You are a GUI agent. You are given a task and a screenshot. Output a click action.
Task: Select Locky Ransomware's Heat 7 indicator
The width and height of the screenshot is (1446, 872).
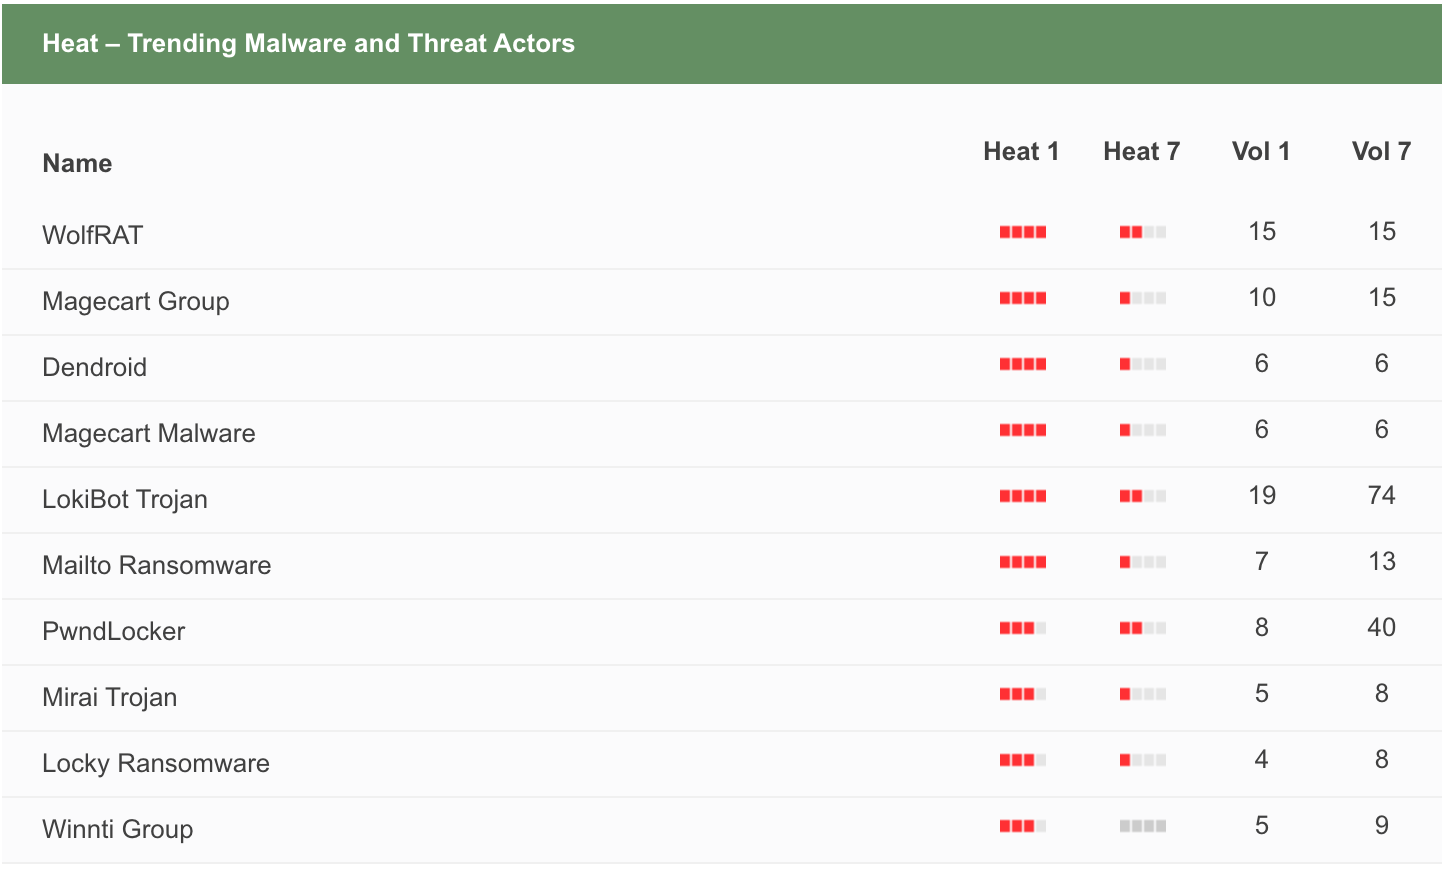coord(1142,760)
